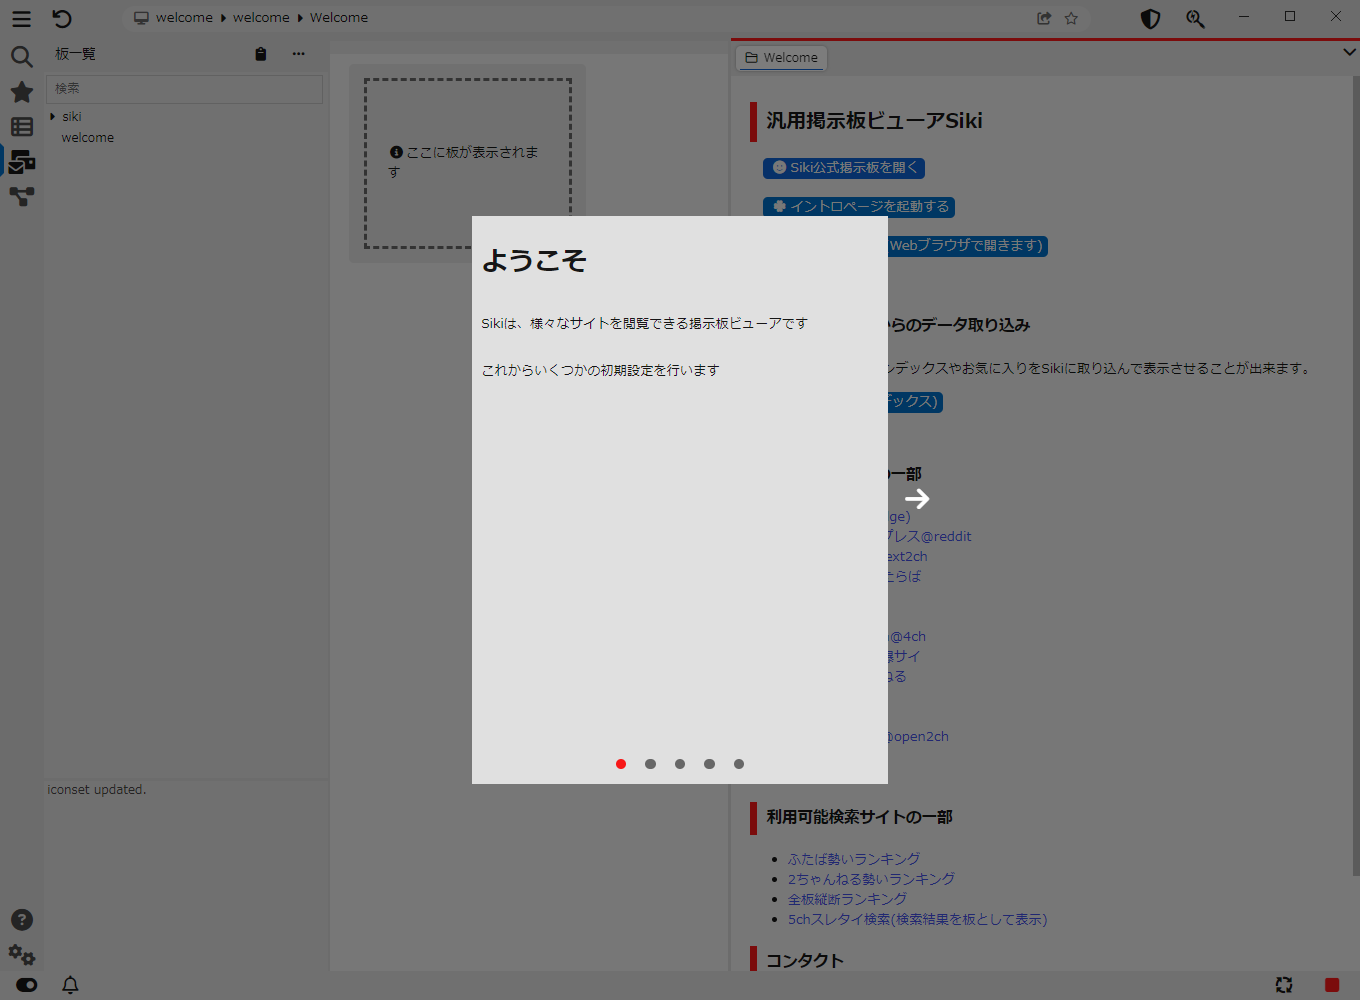Open the hamburger menu at top left
Viewport: 1360px width, 1000px height.
pos(21,18)
